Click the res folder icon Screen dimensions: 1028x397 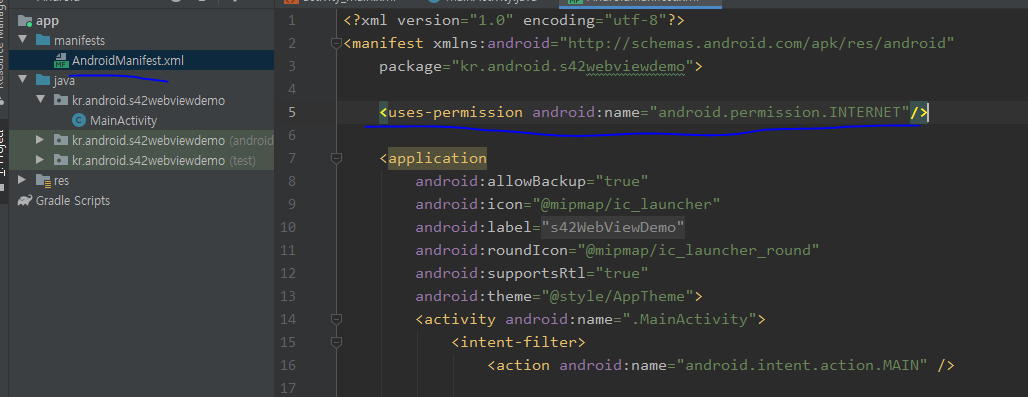[x=43, y=181]
